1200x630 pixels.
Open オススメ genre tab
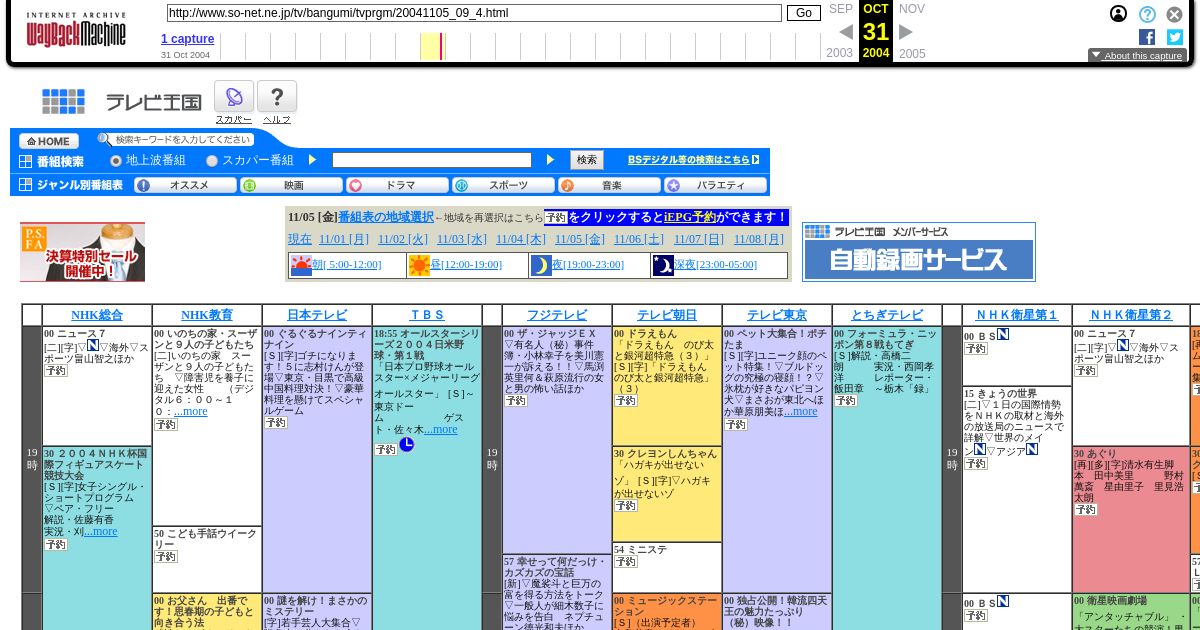click(186, 185)
